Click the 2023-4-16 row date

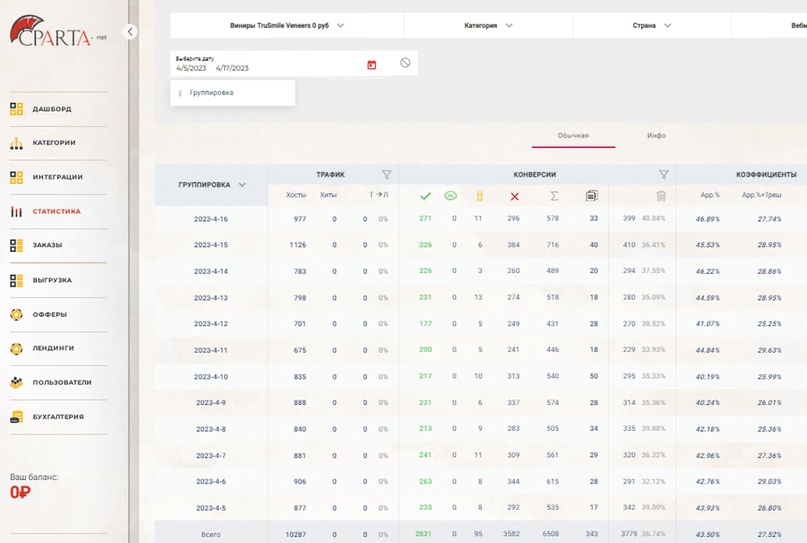211,219
